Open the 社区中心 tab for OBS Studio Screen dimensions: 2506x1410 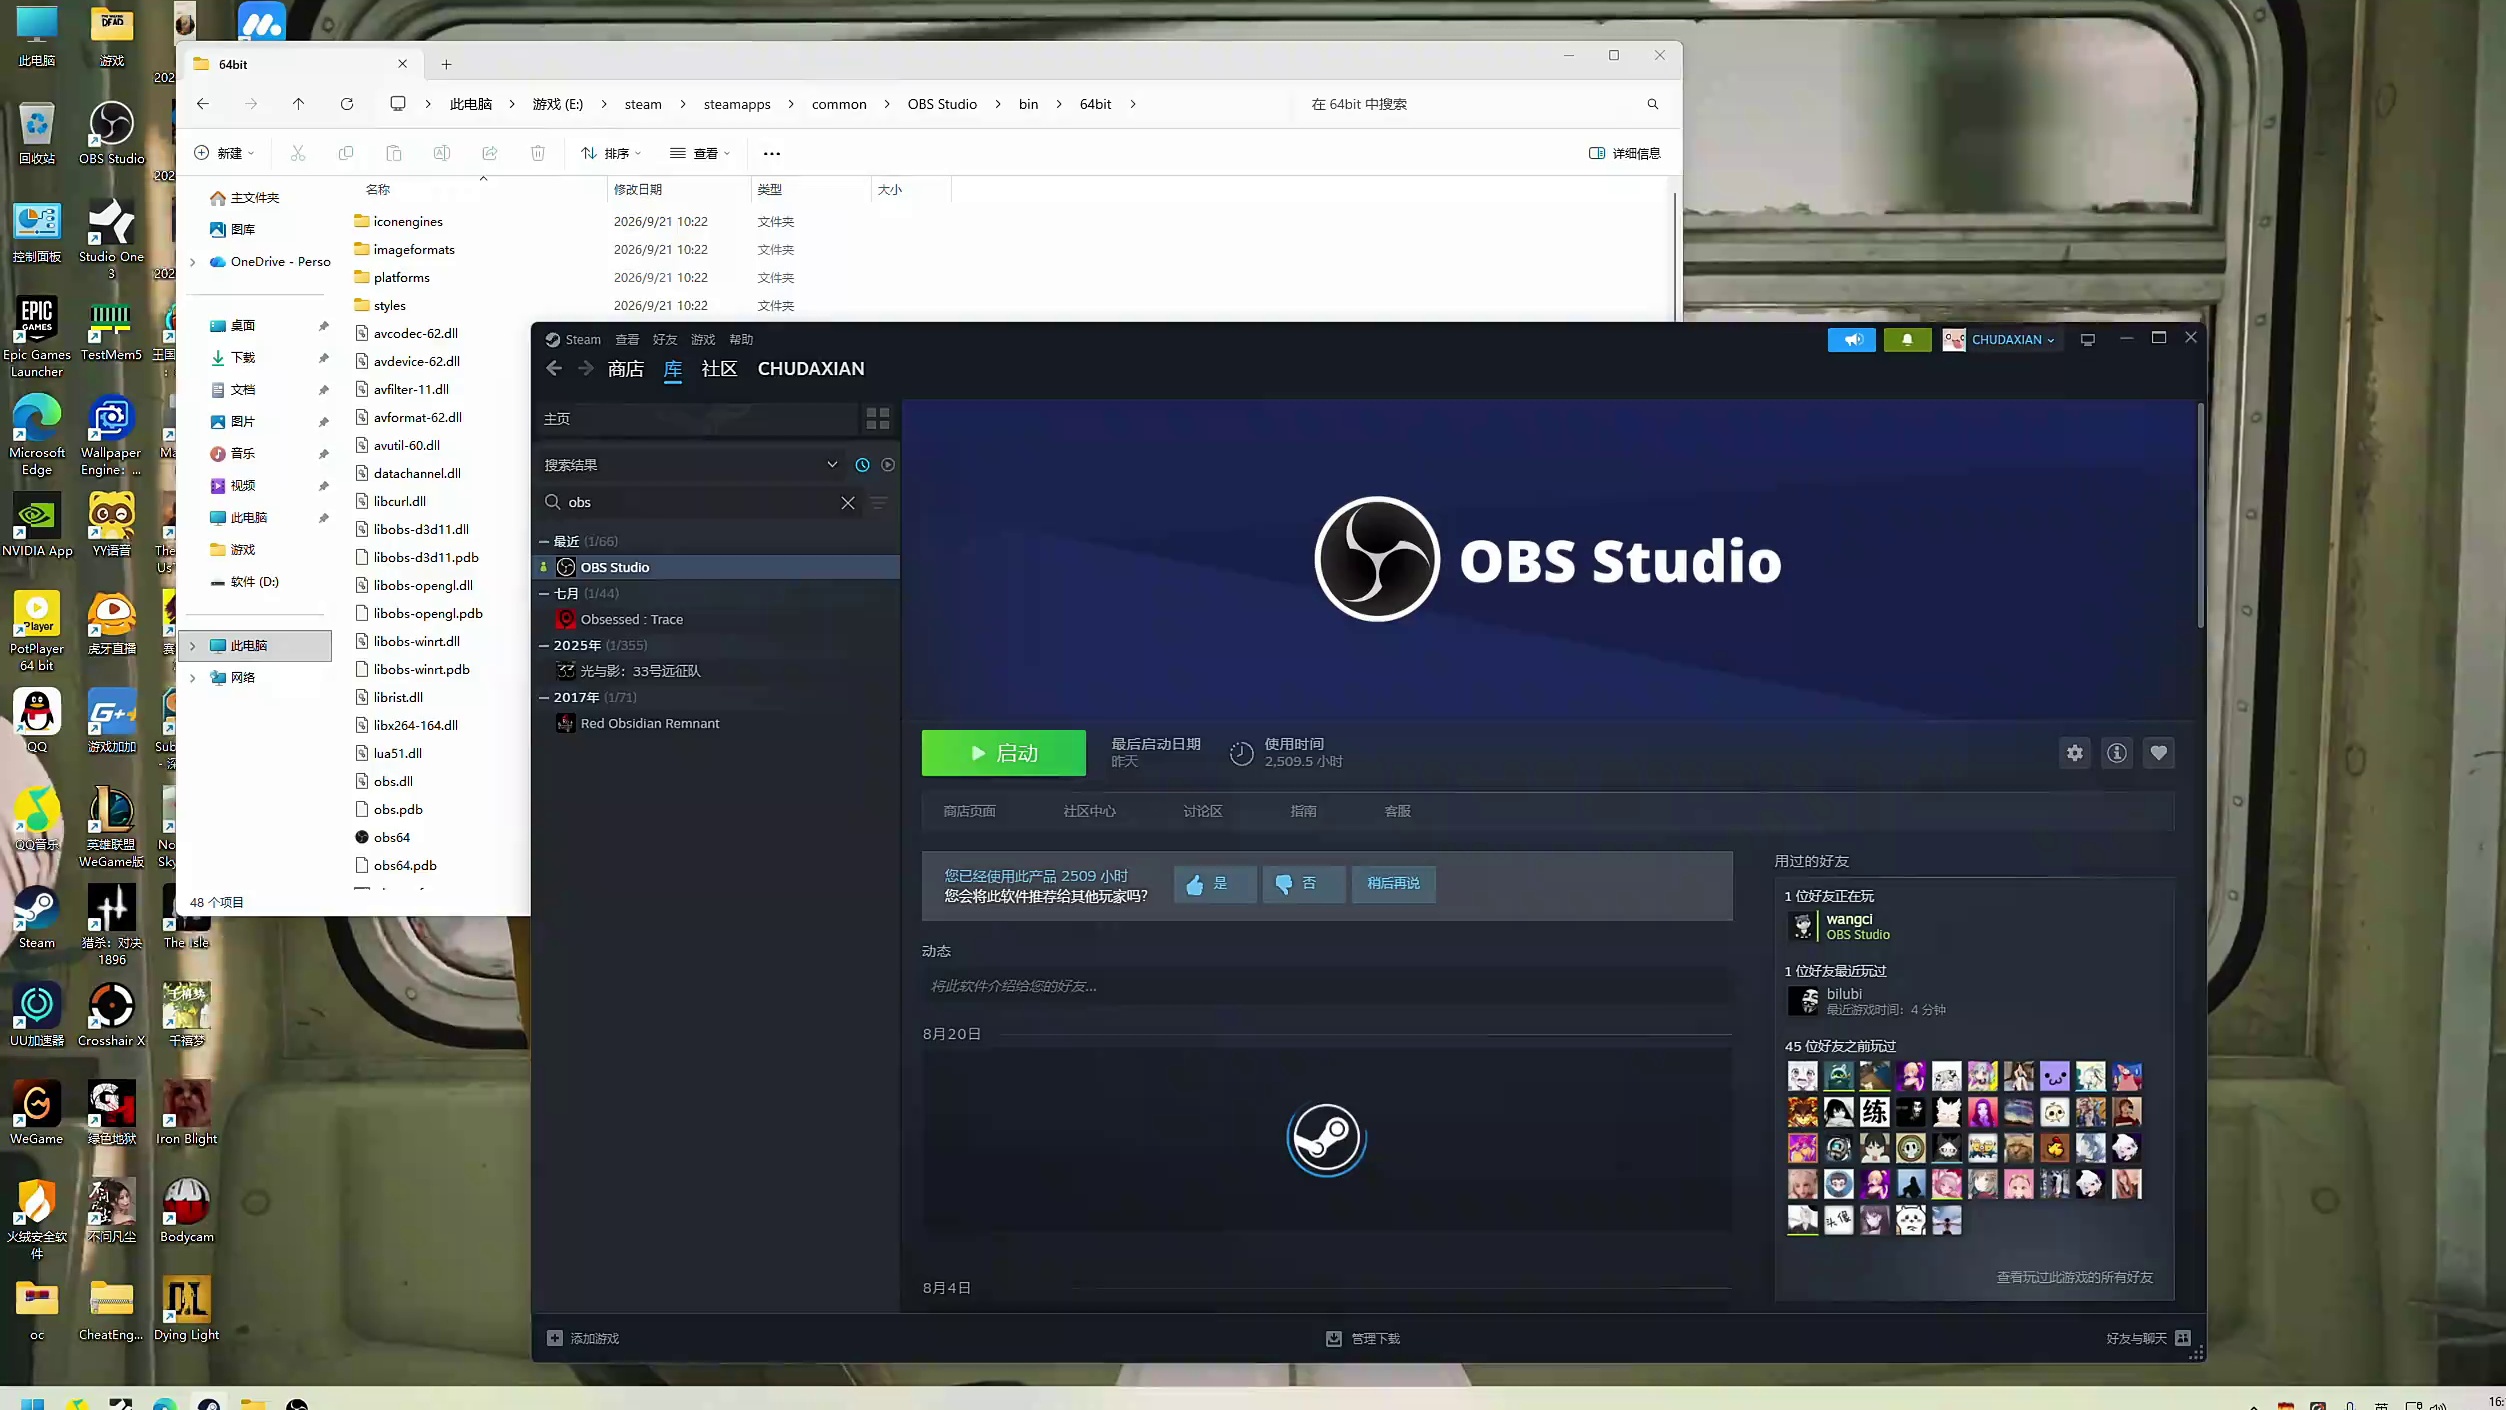(1089, 811)
